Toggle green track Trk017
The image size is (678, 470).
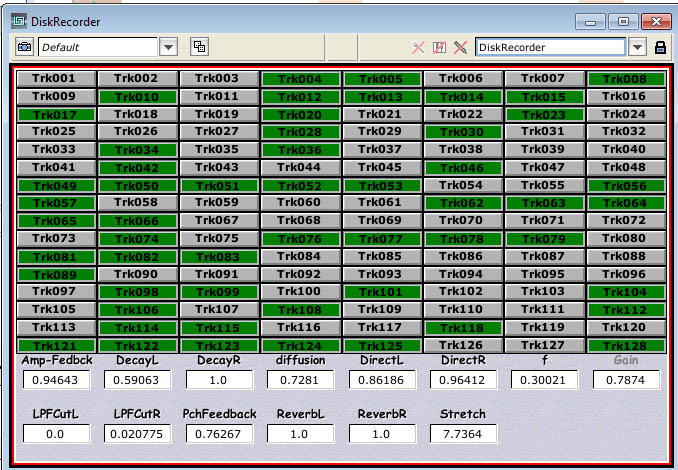point(56,114)
